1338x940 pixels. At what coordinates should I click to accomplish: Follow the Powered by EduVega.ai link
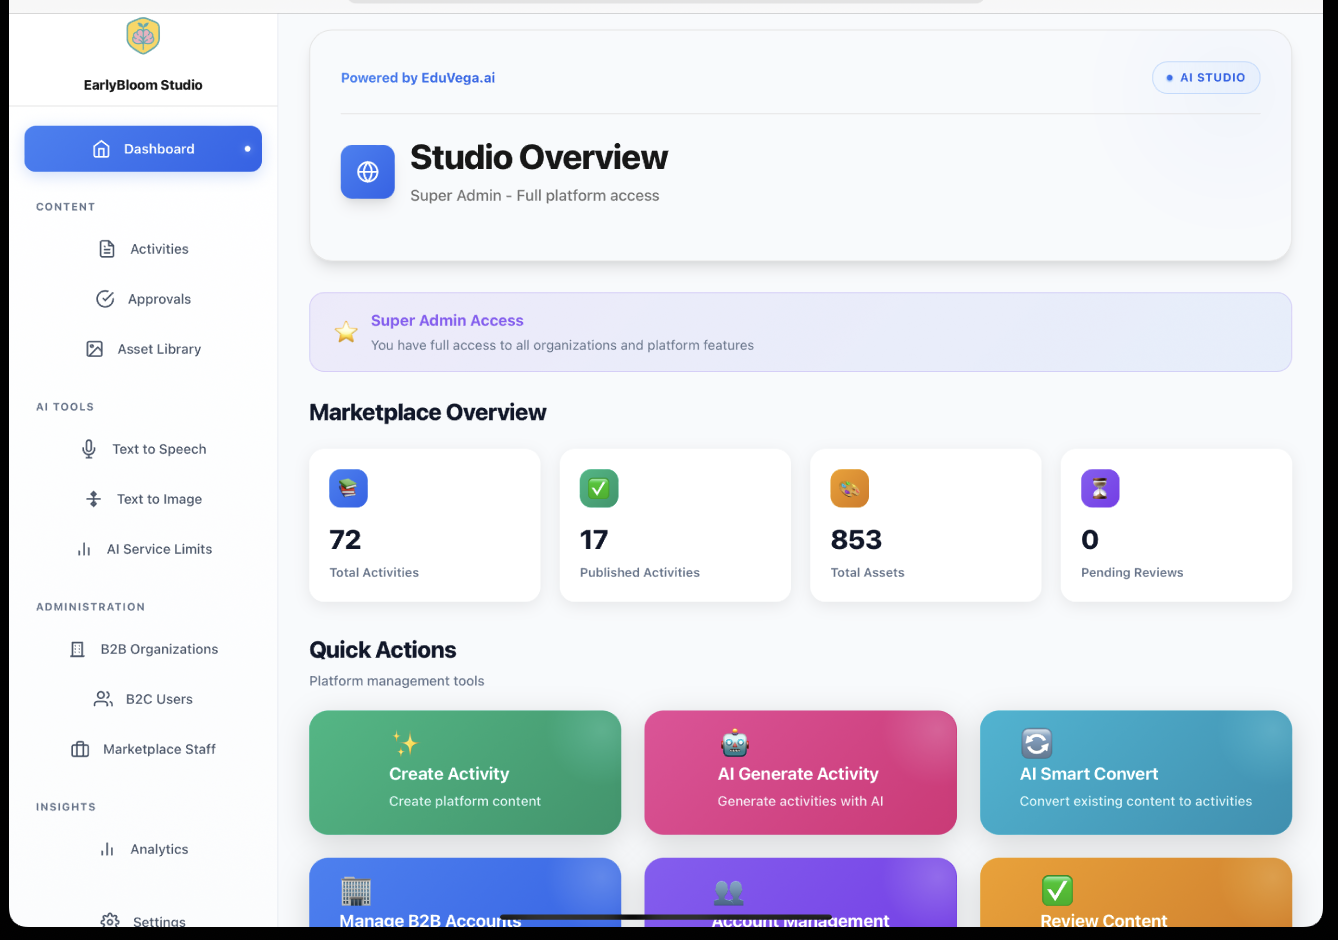(418, 78)
